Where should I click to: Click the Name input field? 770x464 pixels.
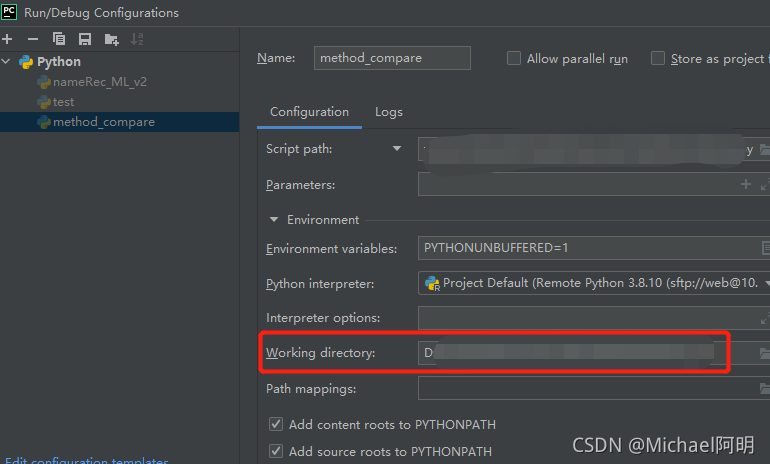[x=392, y=58]
